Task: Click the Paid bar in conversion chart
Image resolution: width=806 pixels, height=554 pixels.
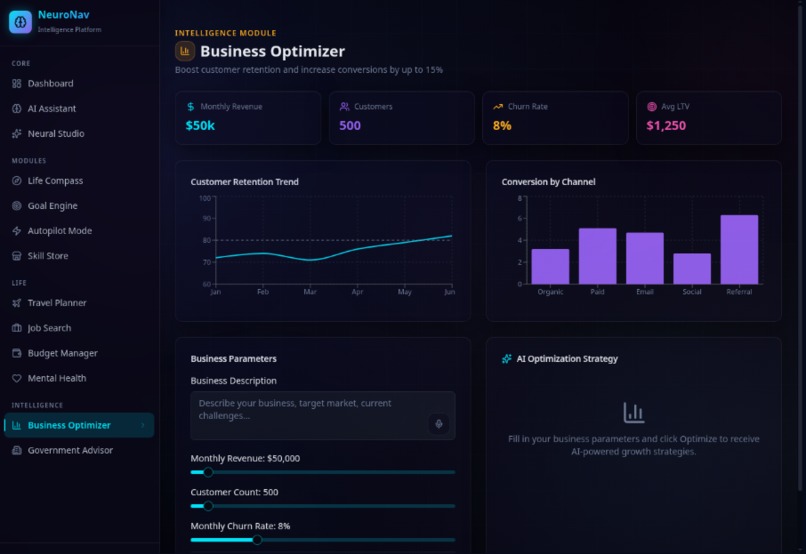Action: [597, 256]
